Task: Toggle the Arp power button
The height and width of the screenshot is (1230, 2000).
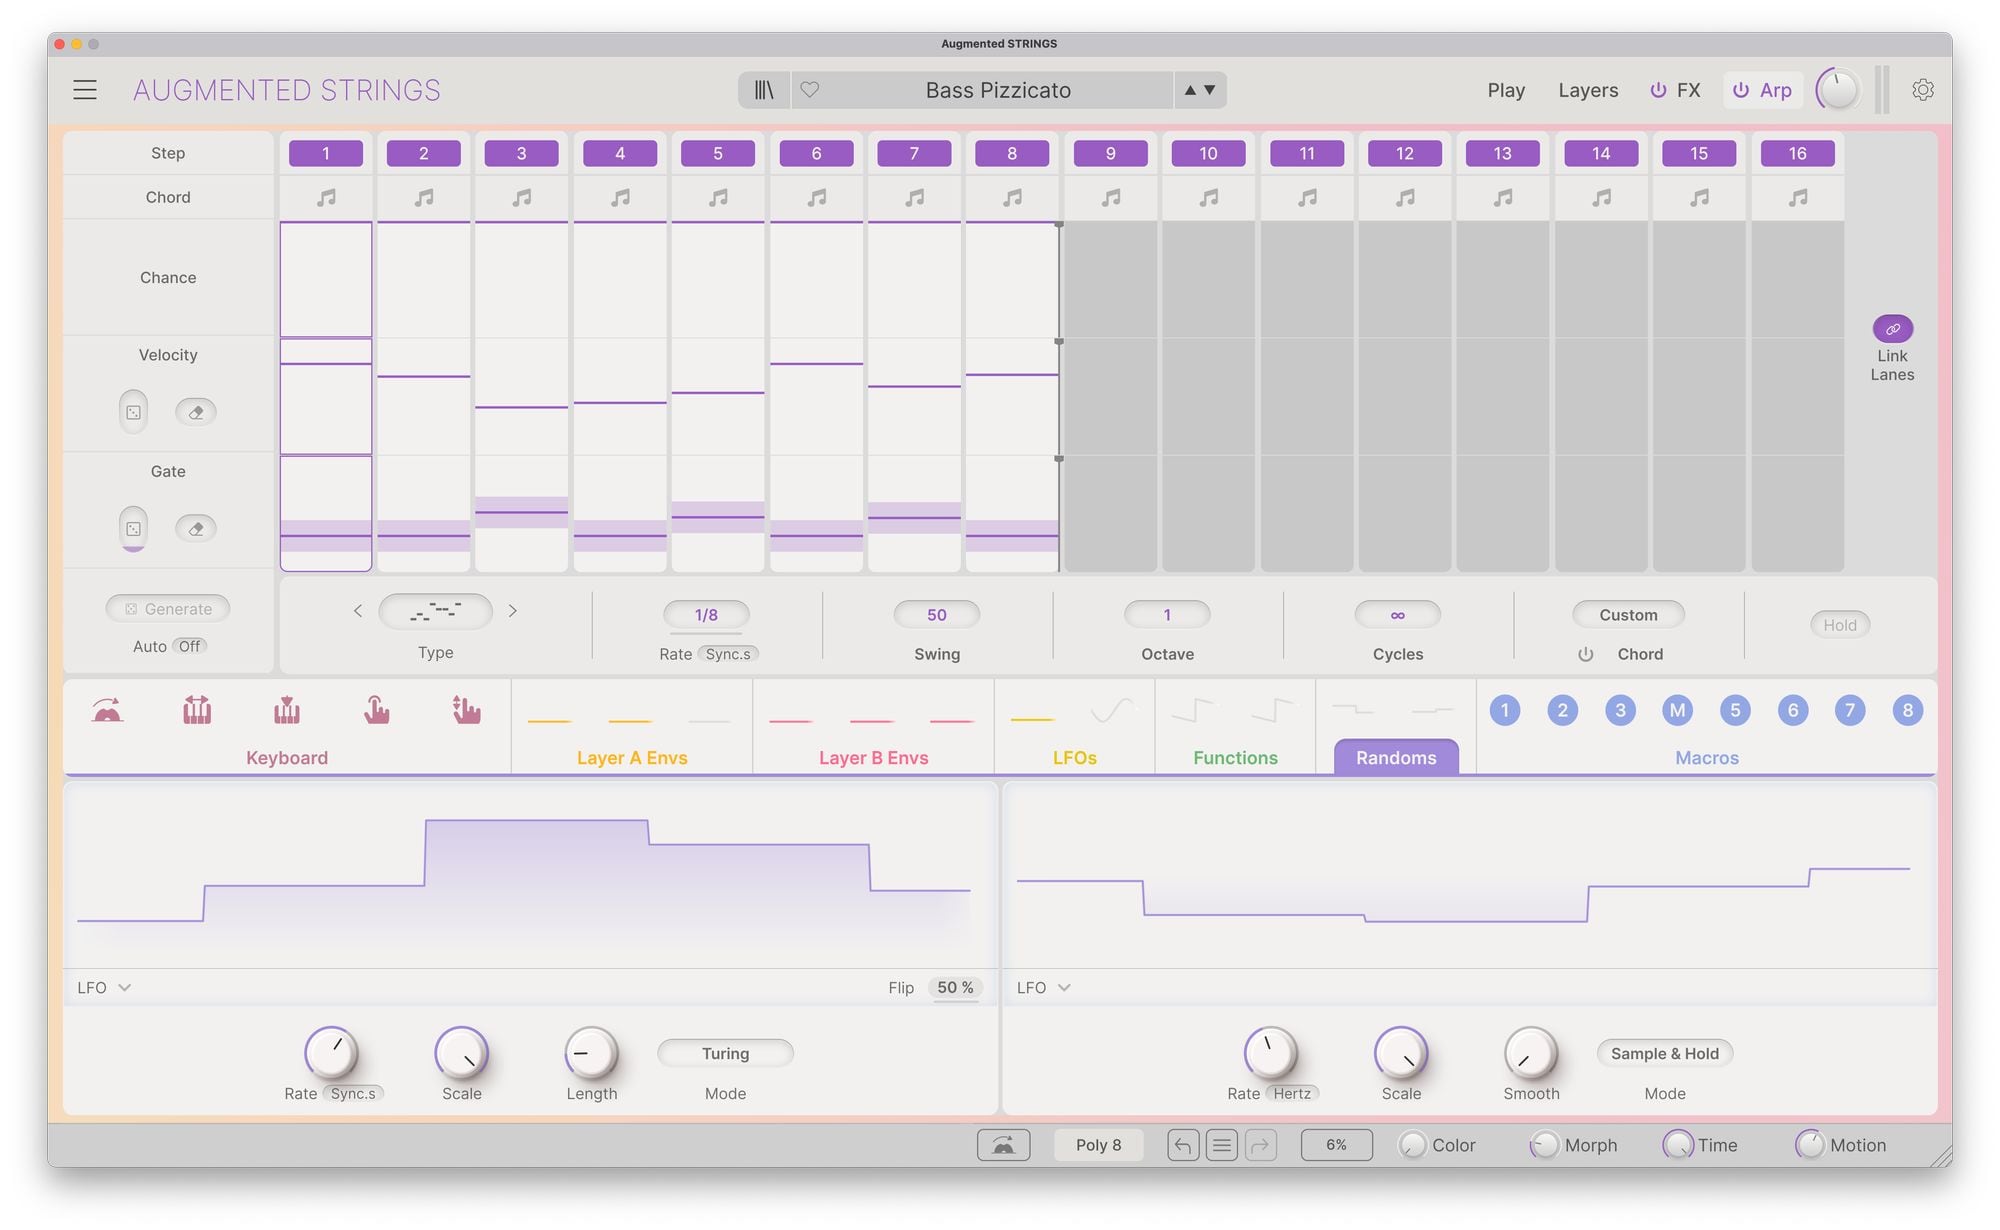Action: tap(1741, 90)
